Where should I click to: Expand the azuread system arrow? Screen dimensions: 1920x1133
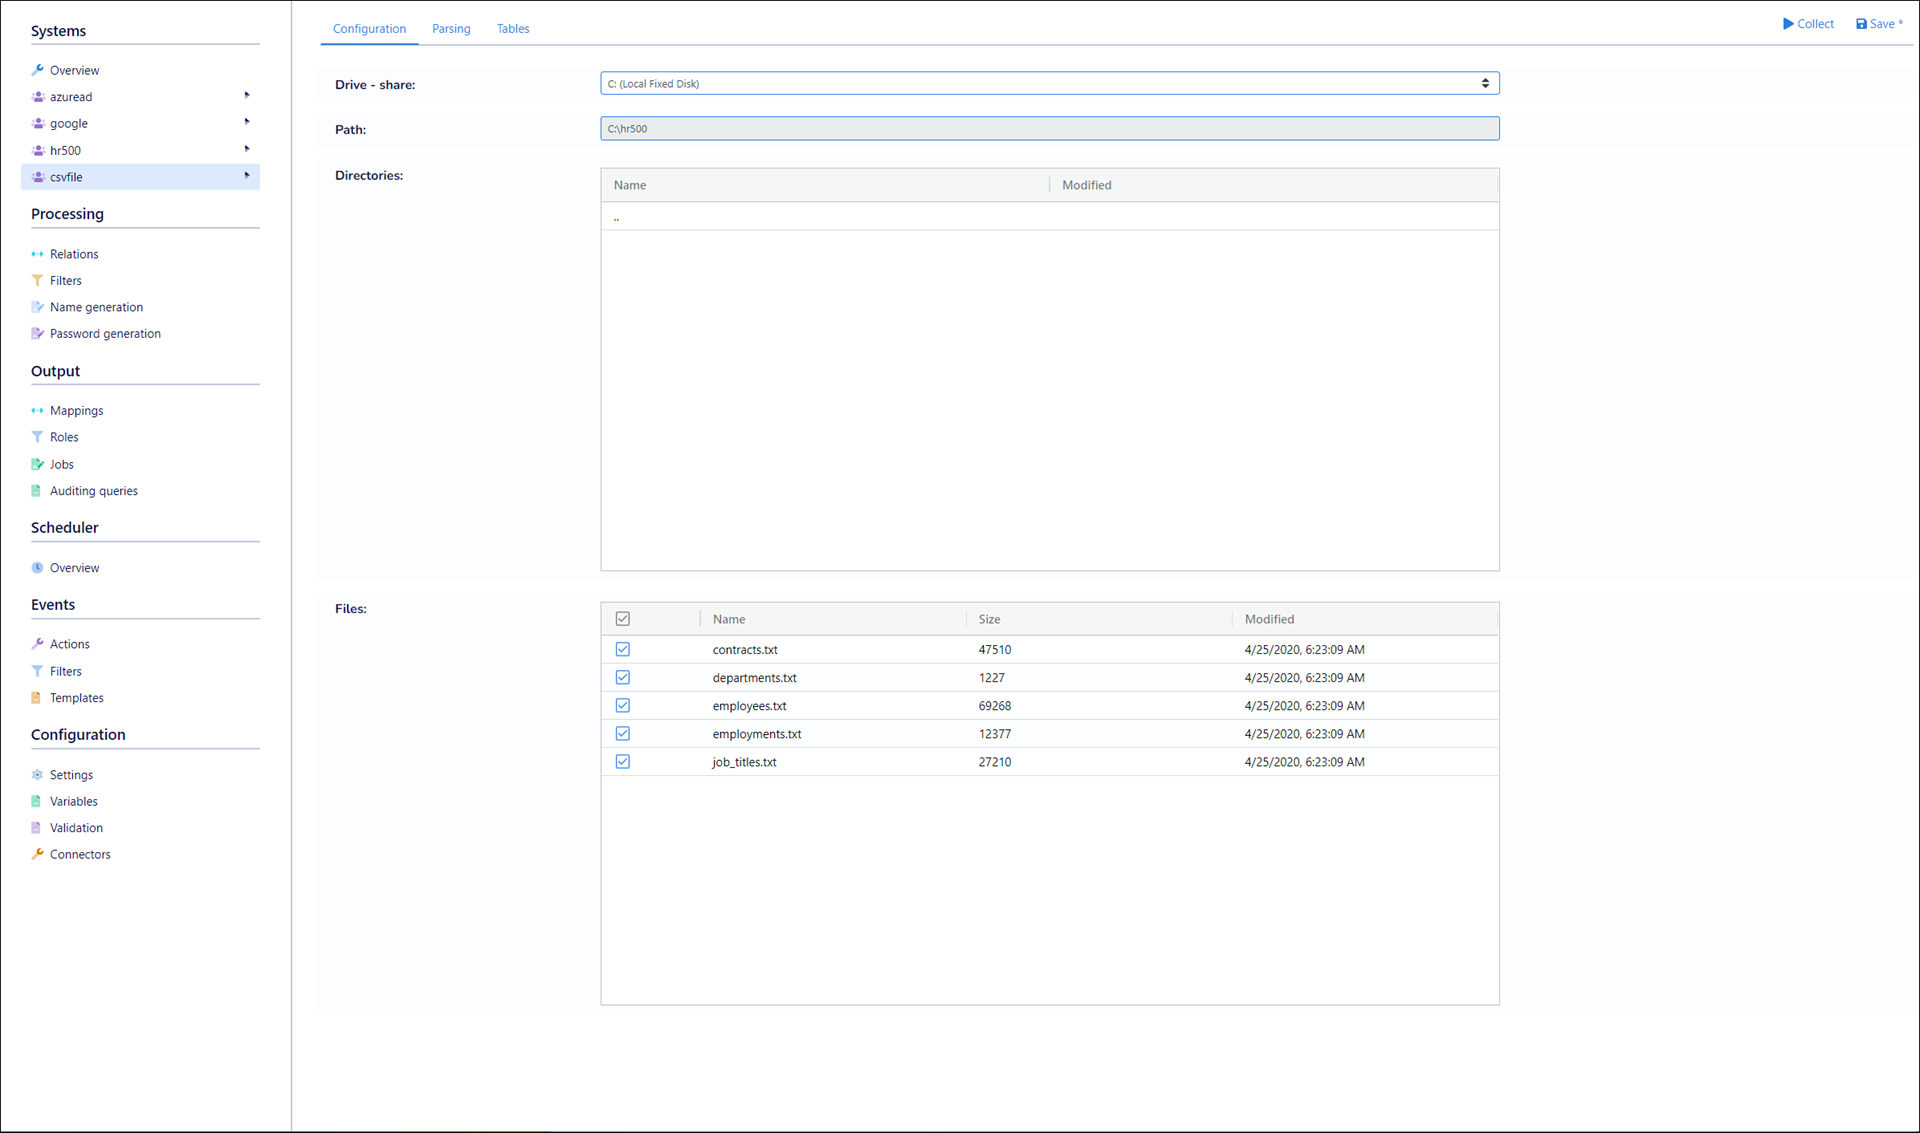(x=247, y=96)
